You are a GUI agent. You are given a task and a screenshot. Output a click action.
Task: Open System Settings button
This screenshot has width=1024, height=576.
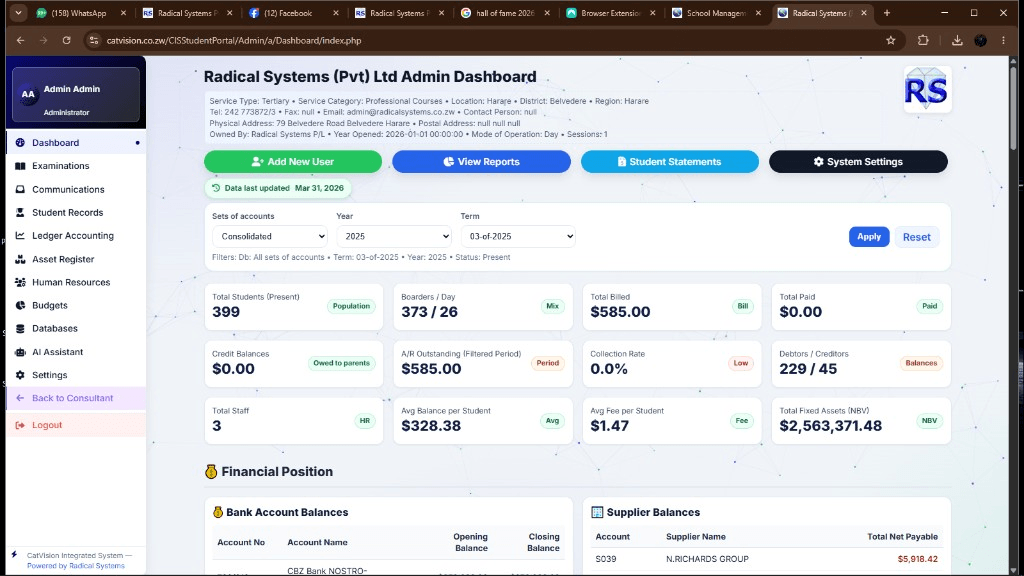[x=858, y=161]
